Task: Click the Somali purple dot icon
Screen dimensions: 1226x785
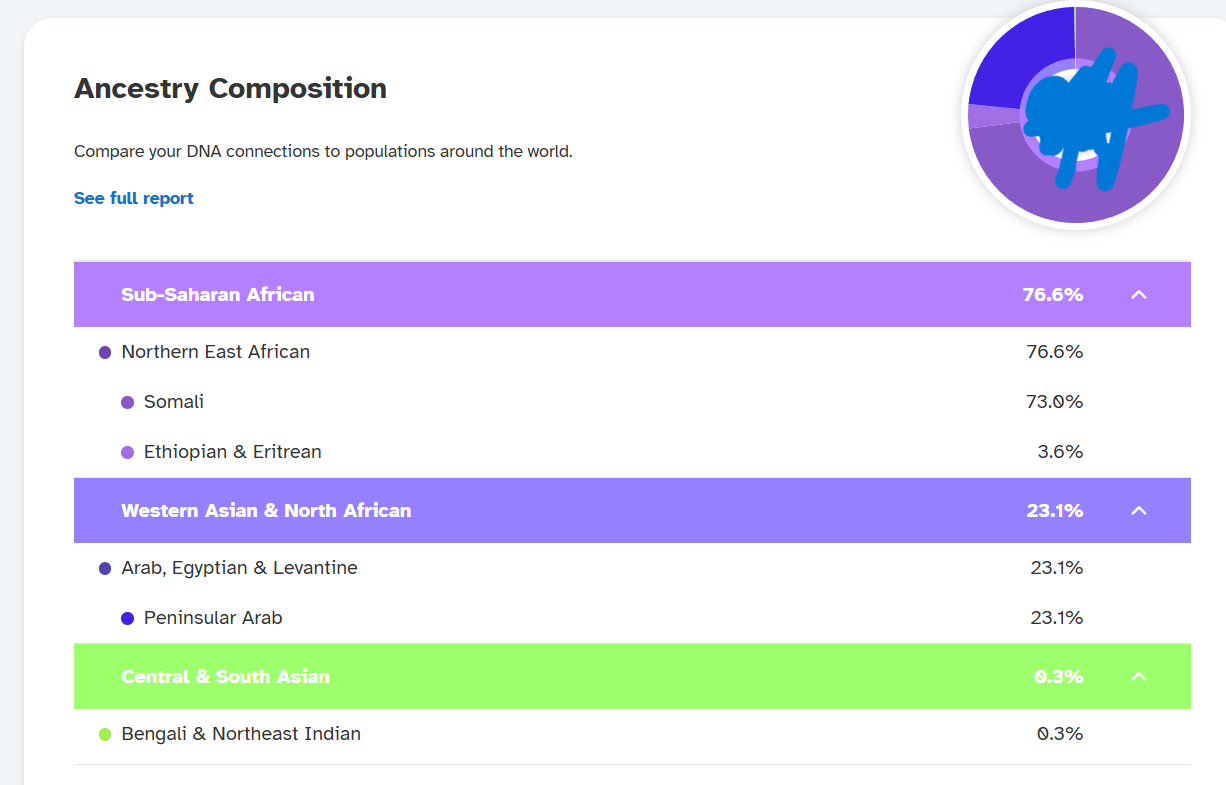Action: coord(127,402)
